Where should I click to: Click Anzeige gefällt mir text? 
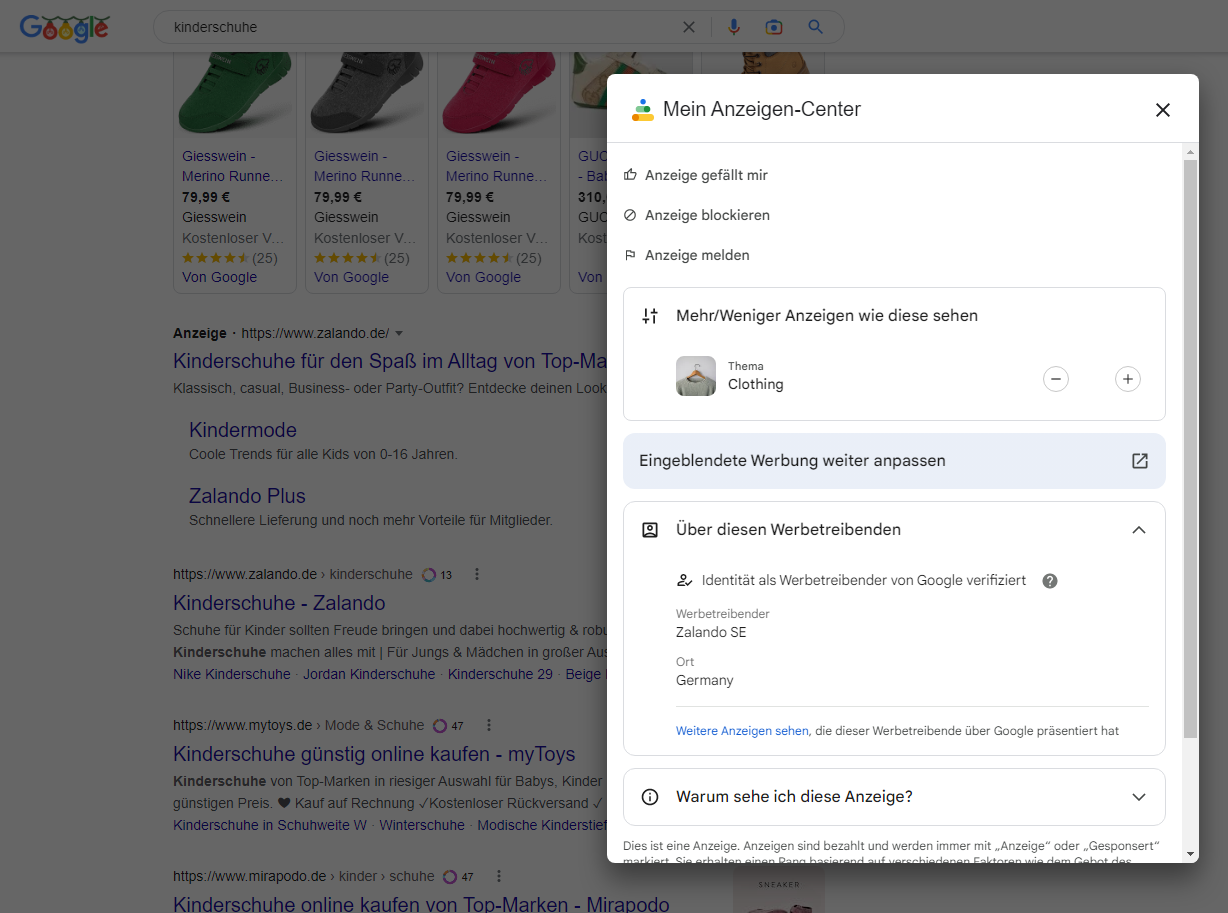pyautogui.click(x=706, y=175)
